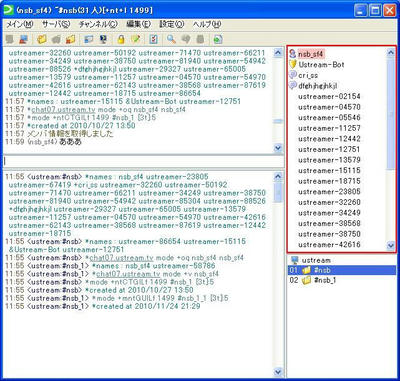Image resolution: width=400 pixels, height=381 pixels.
Task: Select cri_ss in the member list
Action: click(x=308, y=75)
